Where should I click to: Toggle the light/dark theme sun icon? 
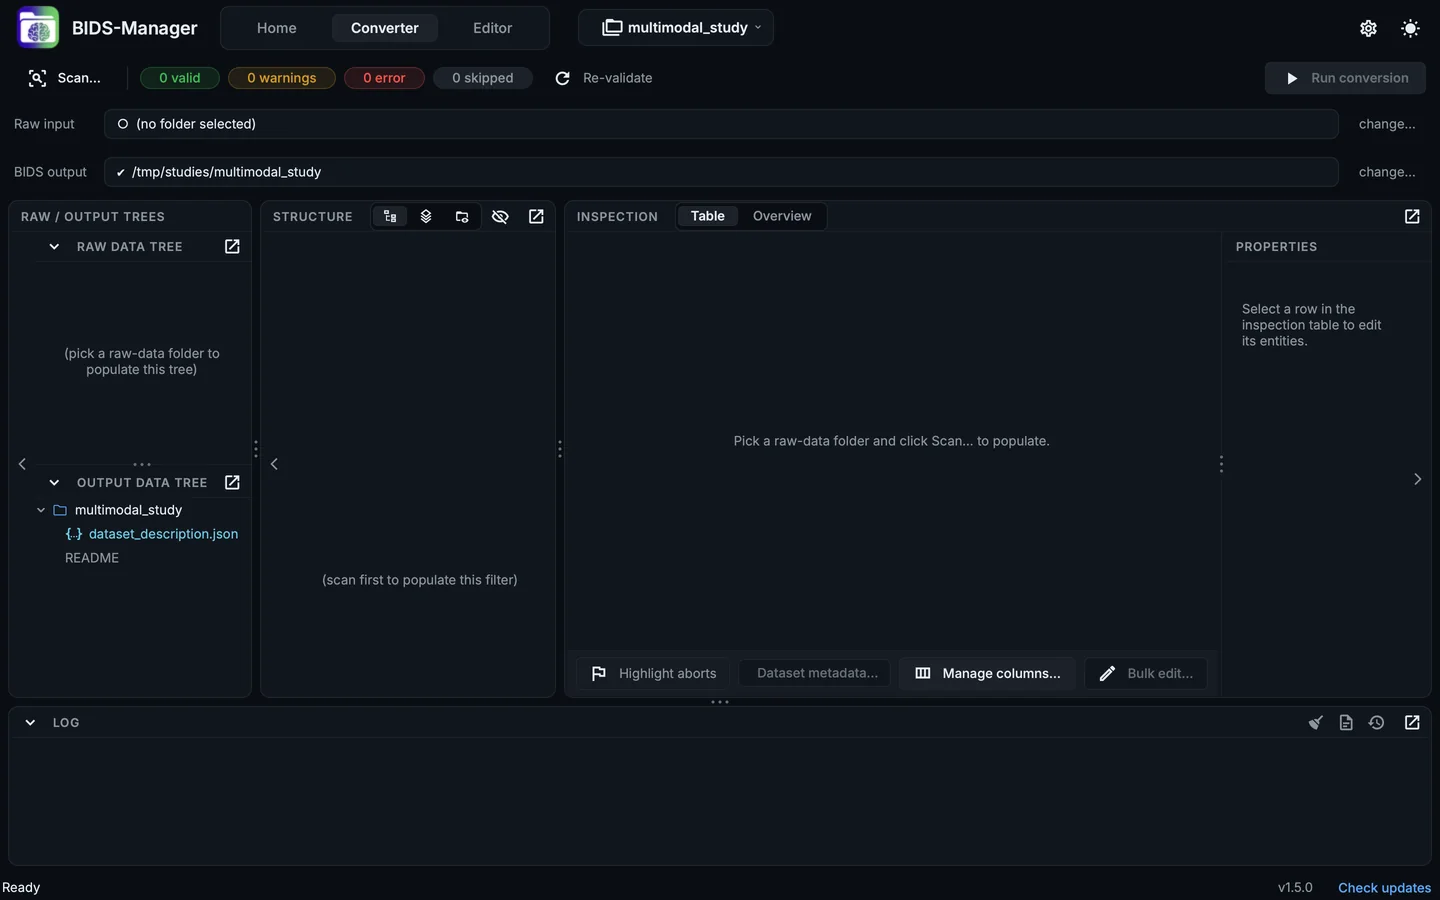coord(1410,28)
